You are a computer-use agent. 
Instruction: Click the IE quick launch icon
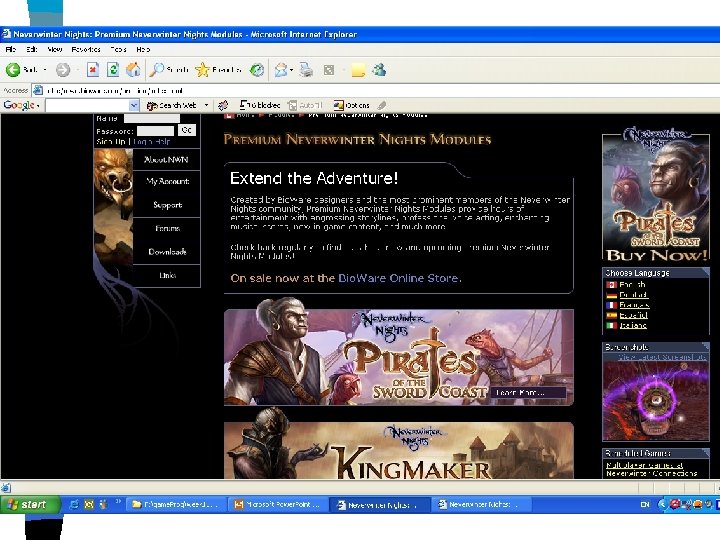coord(73,505)
